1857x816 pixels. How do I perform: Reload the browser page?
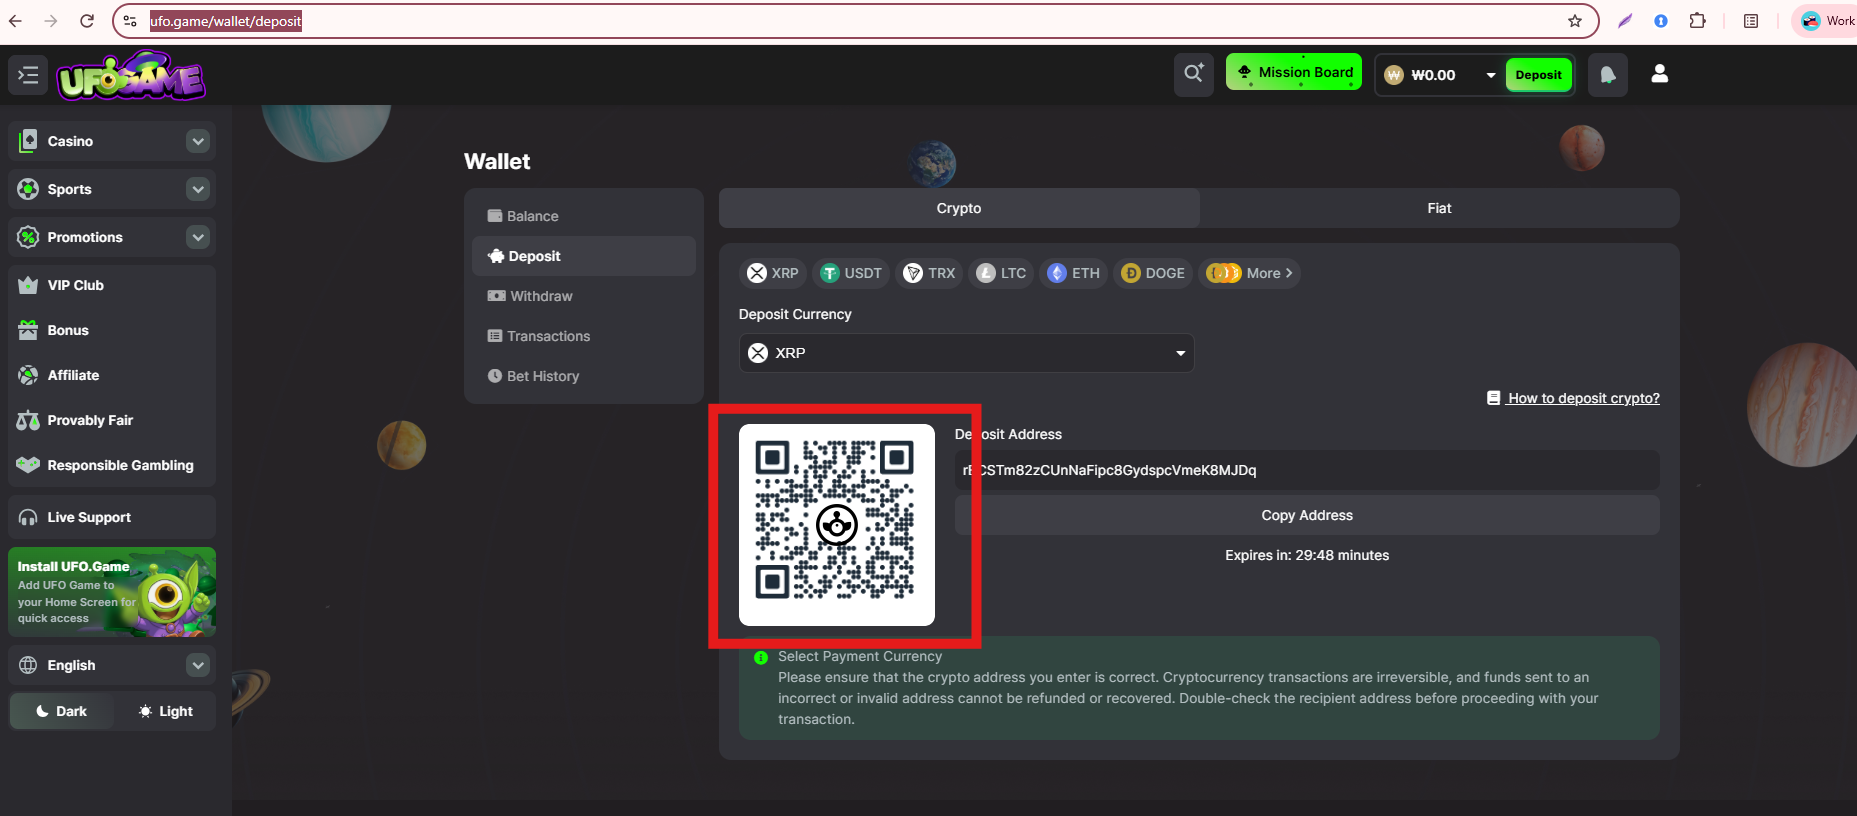[87, 21]
